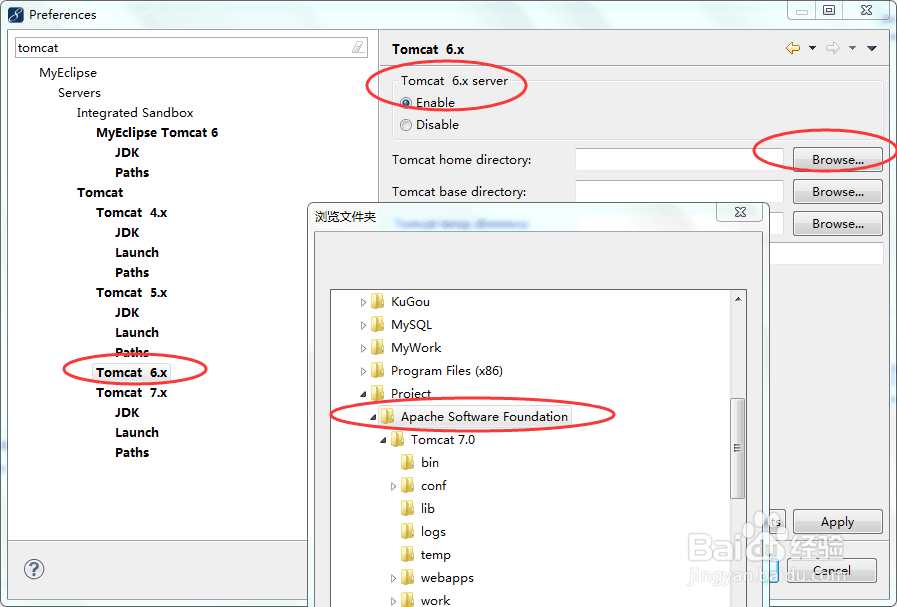Screen dimensions: 897x607
Task: Click the MyWork folder icon
Action: [378, 347]
